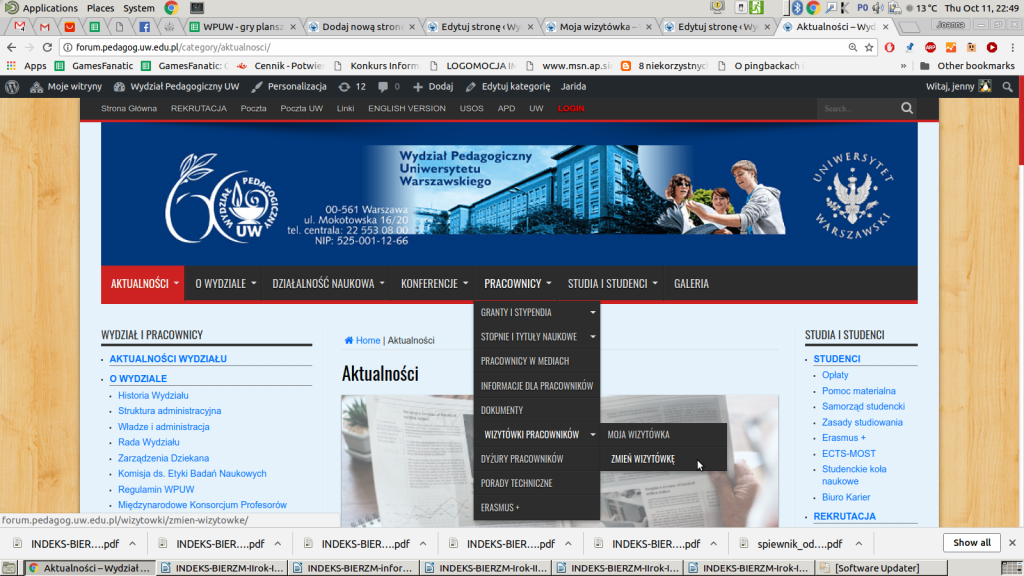
Task: Close the downloads bar
Action: (1012, 543)
